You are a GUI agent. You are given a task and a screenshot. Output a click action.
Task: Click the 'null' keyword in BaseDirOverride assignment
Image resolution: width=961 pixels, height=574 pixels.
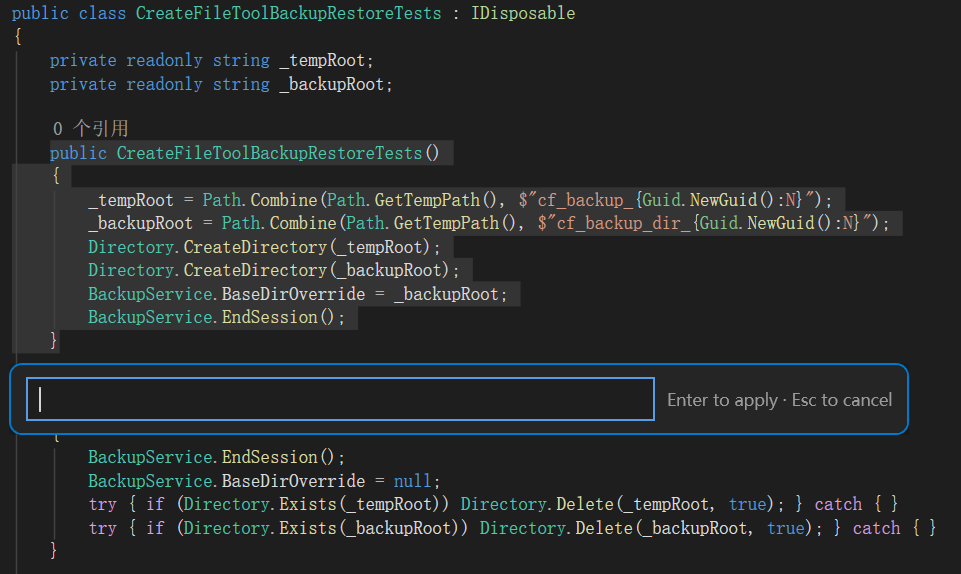(x=412, y=481)
